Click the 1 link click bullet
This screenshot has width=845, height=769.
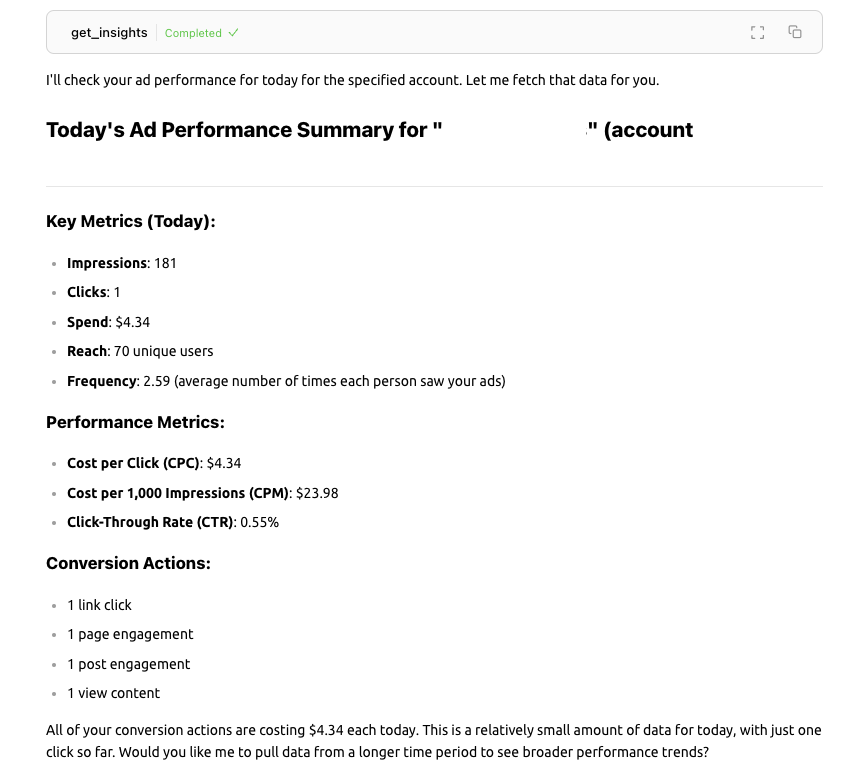point(98,605)
